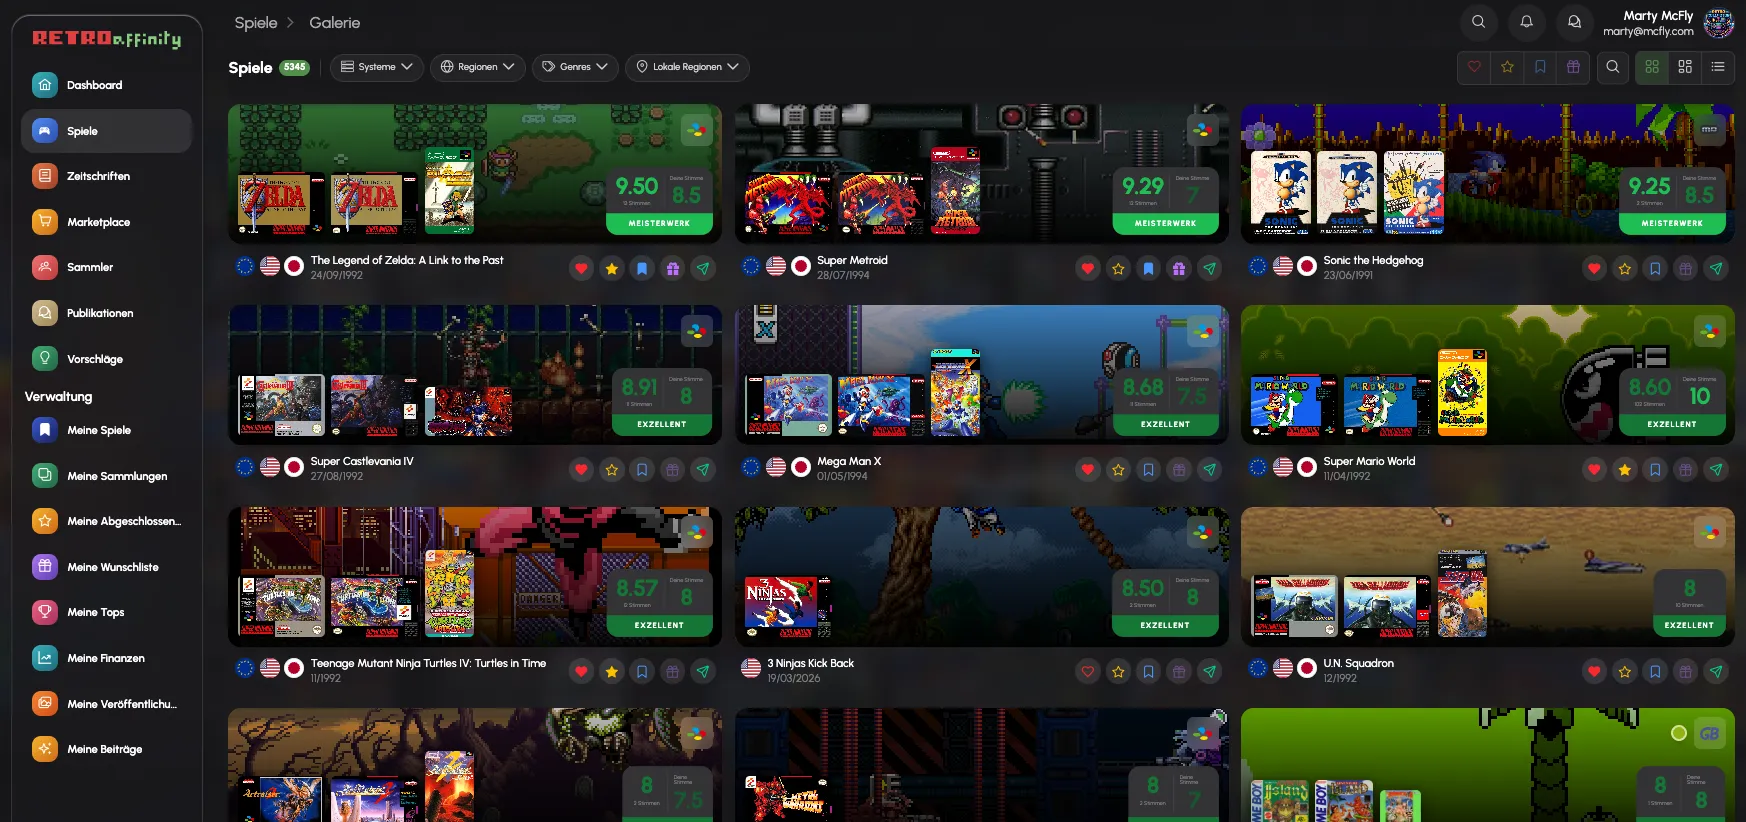Viewport: 1746px width, 822px height.
Task: Open Meine Wunschliste
Action: tap(106, 567)
